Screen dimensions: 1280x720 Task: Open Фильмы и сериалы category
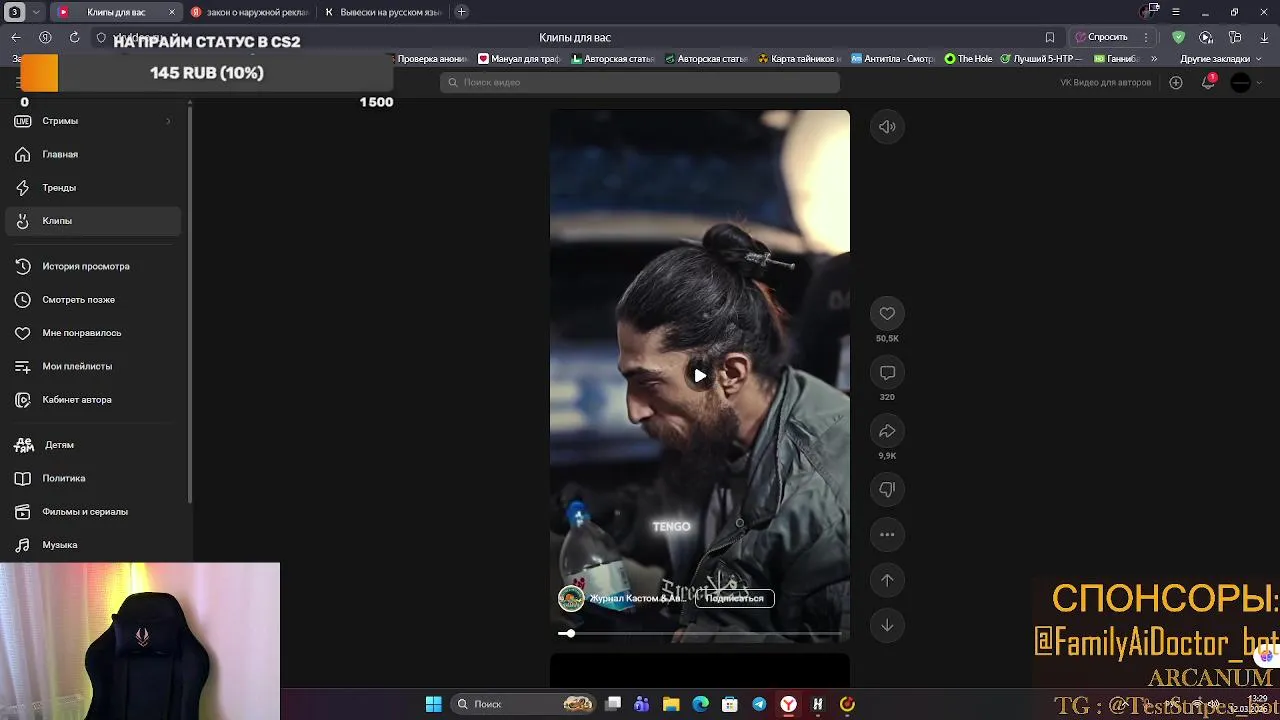click(x=92, y=511)
